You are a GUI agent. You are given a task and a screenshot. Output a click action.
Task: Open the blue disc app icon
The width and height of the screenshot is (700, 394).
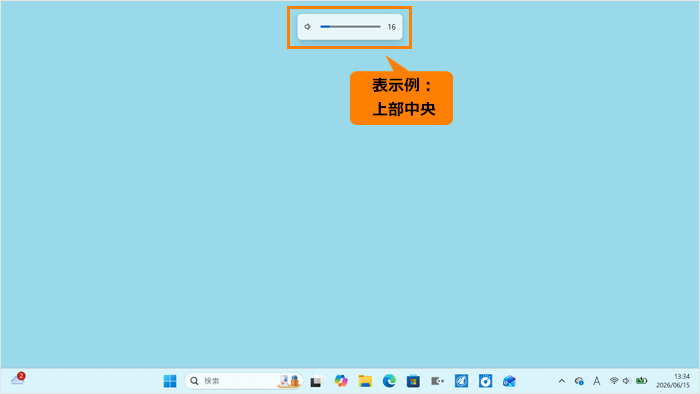485,381
